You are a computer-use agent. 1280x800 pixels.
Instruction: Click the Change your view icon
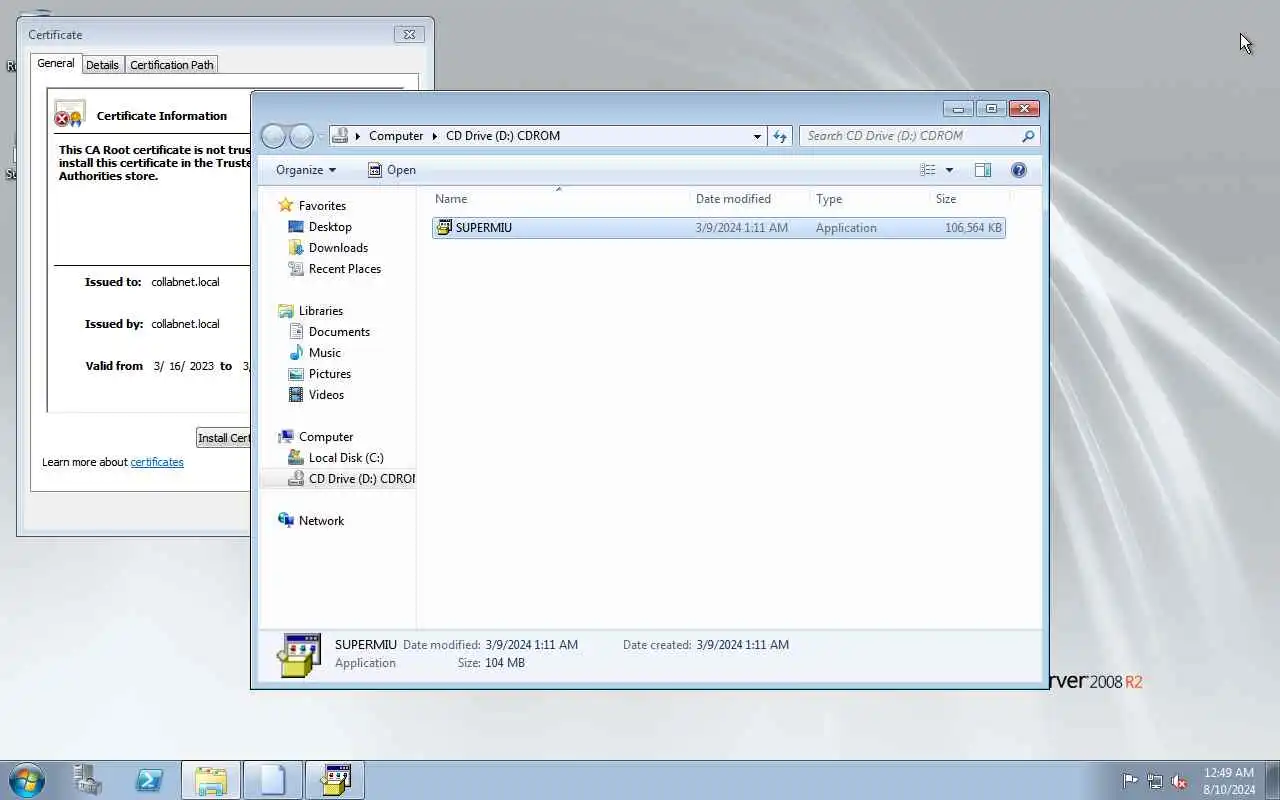coord(928,170)
